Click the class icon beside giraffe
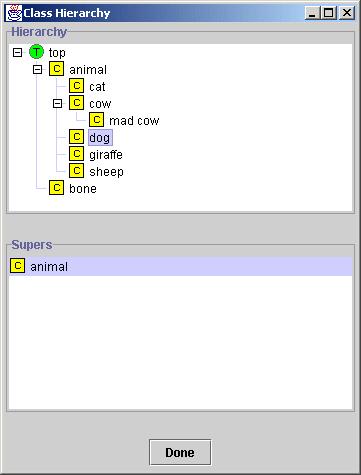Screen dimensions: 361x475 [x=77, y=154]
